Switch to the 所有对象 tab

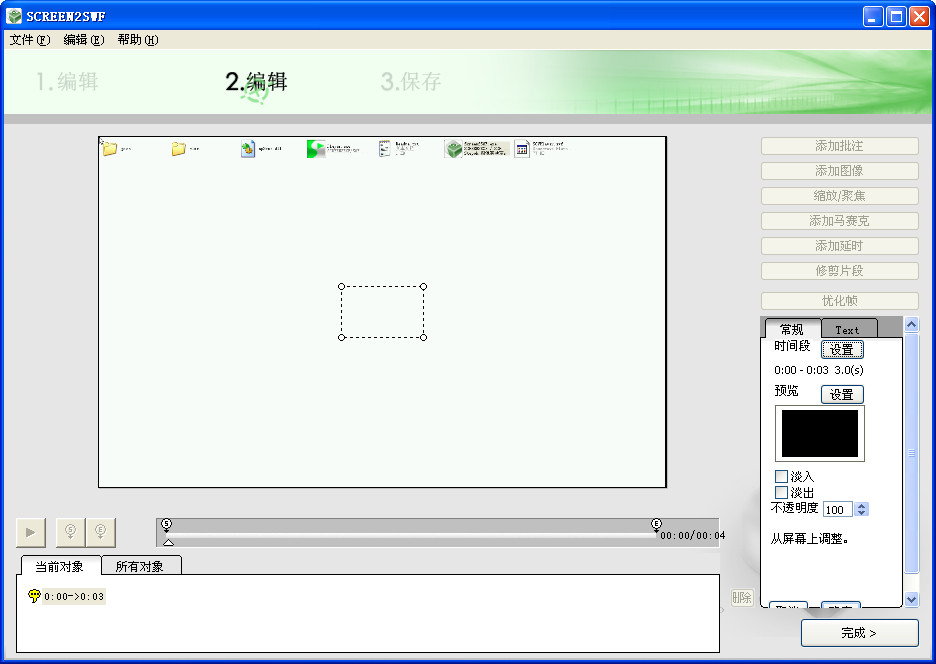pyautogui.click(x=140, y=566)
